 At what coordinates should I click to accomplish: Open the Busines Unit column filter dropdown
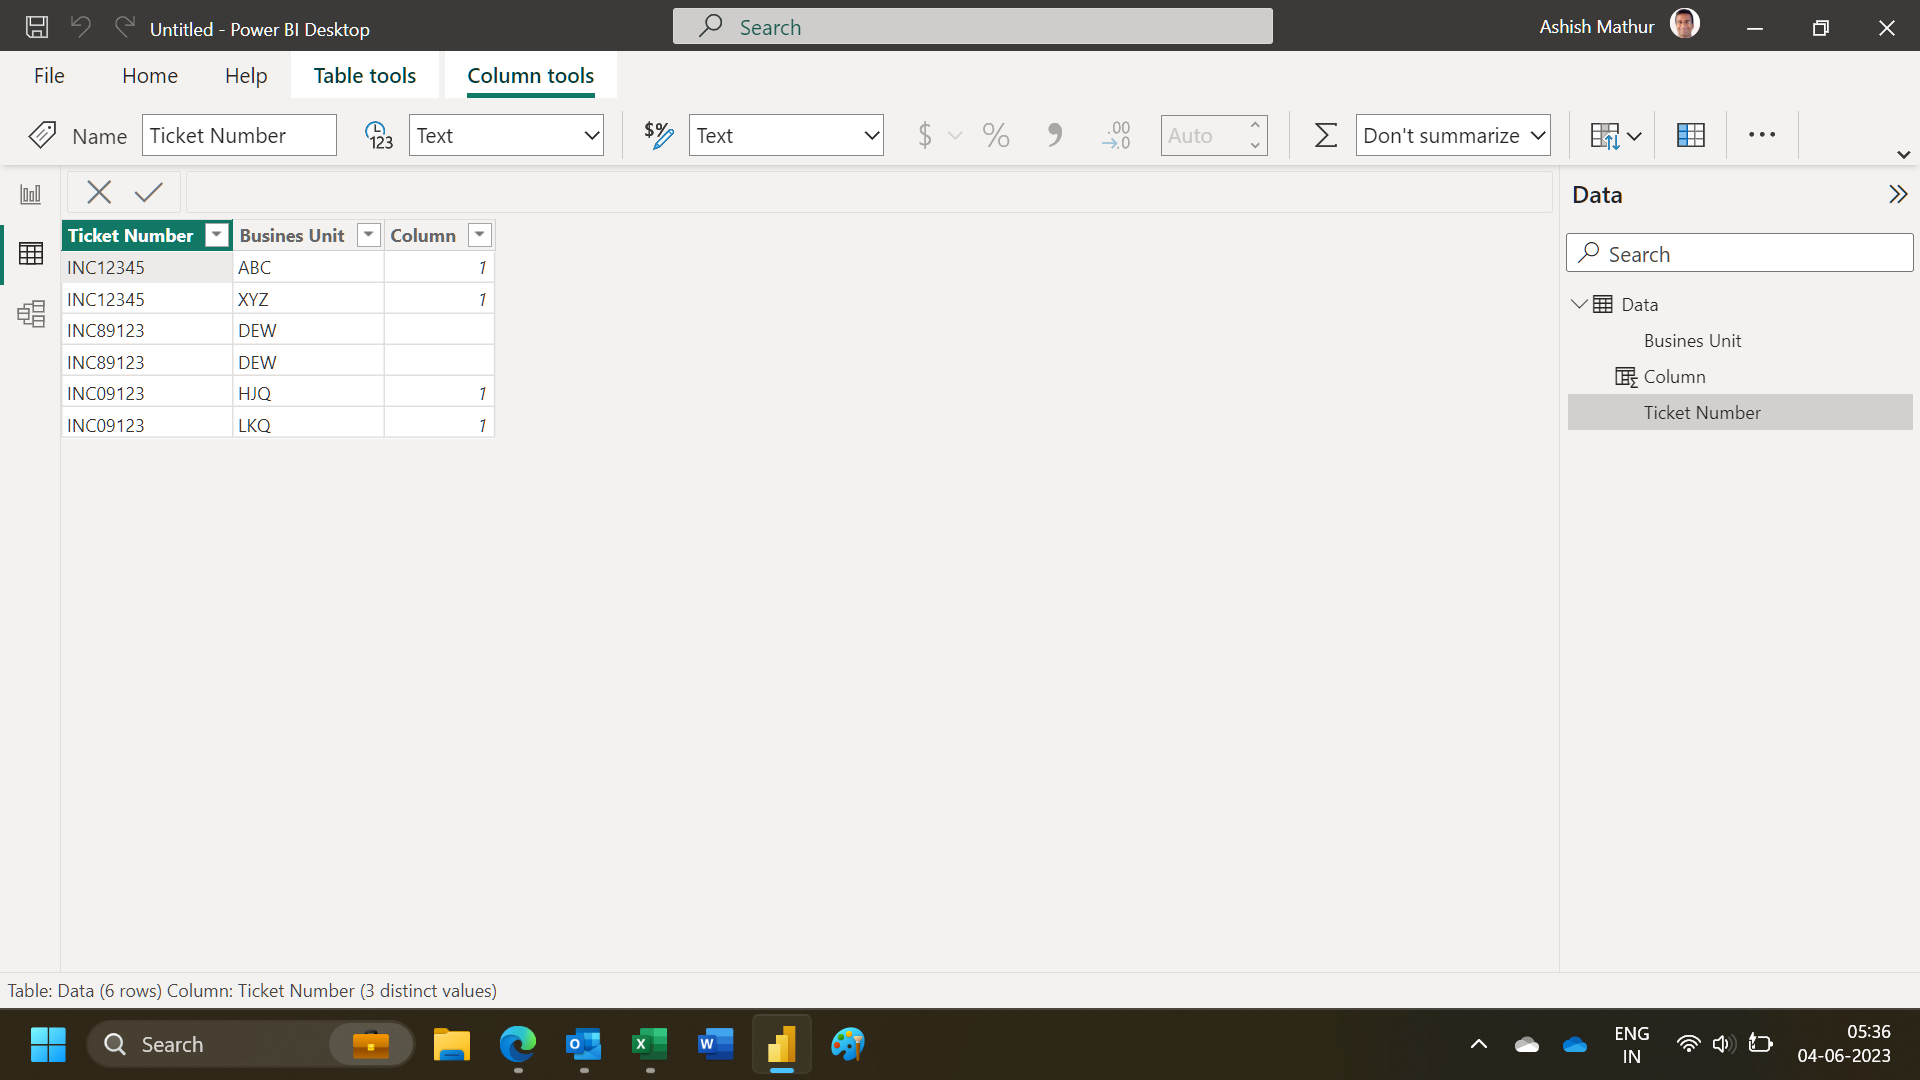pos(369,235)
